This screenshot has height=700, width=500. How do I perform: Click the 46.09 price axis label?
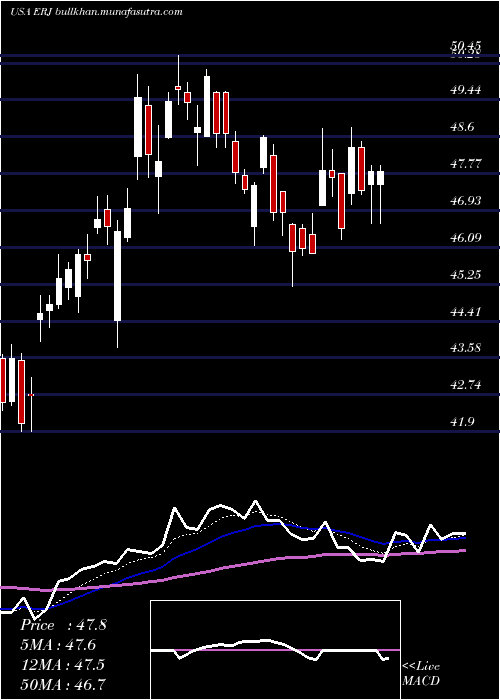466,238
